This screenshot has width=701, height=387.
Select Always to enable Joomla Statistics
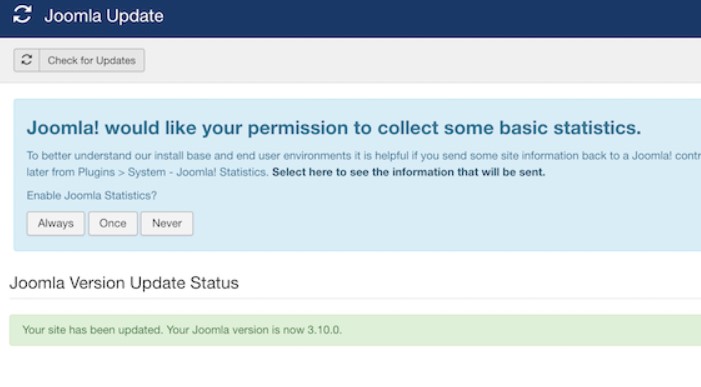coord(55,223)
